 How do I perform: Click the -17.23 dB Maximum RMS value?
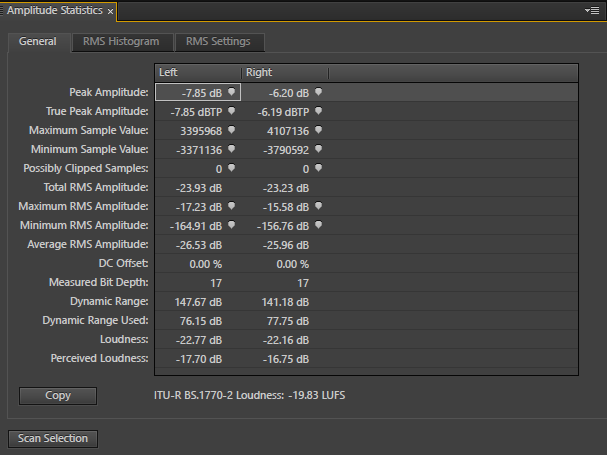click(199, 207)
